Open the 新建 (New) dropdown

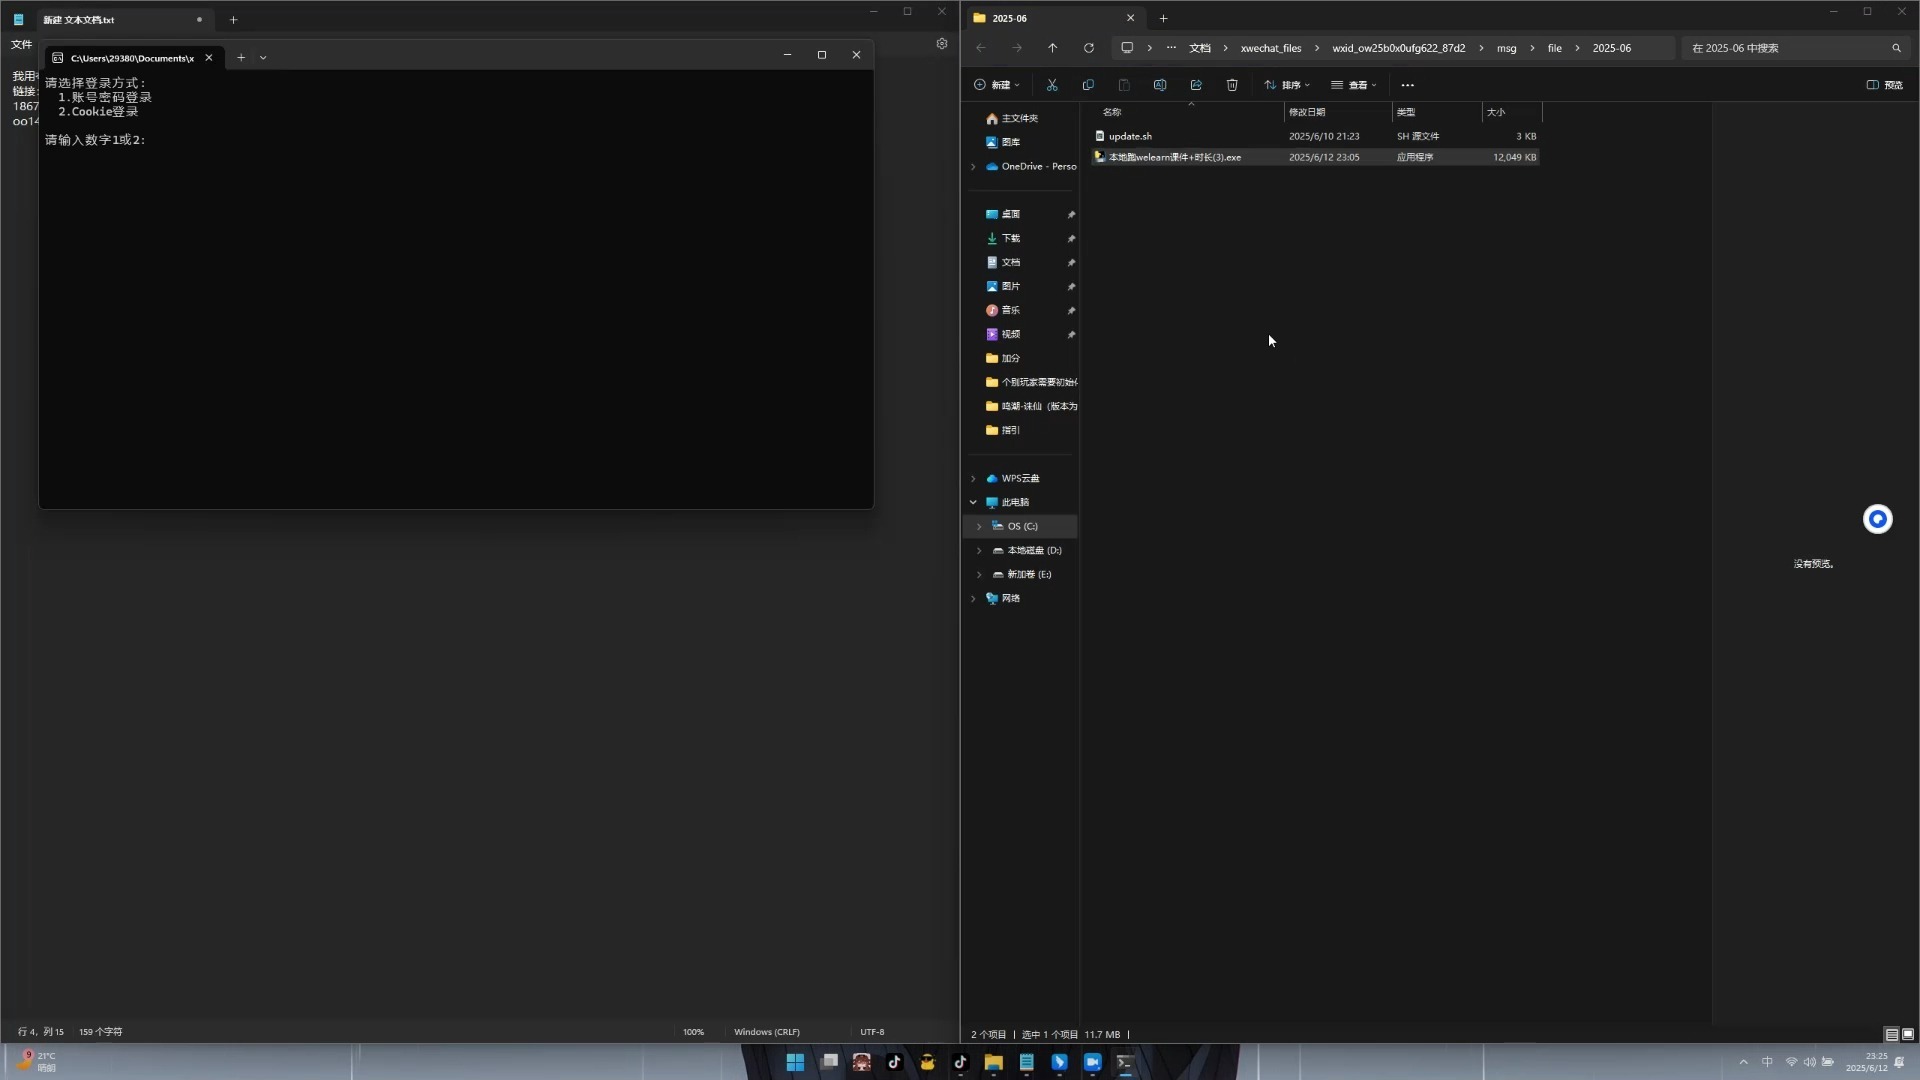click(996, 85)
